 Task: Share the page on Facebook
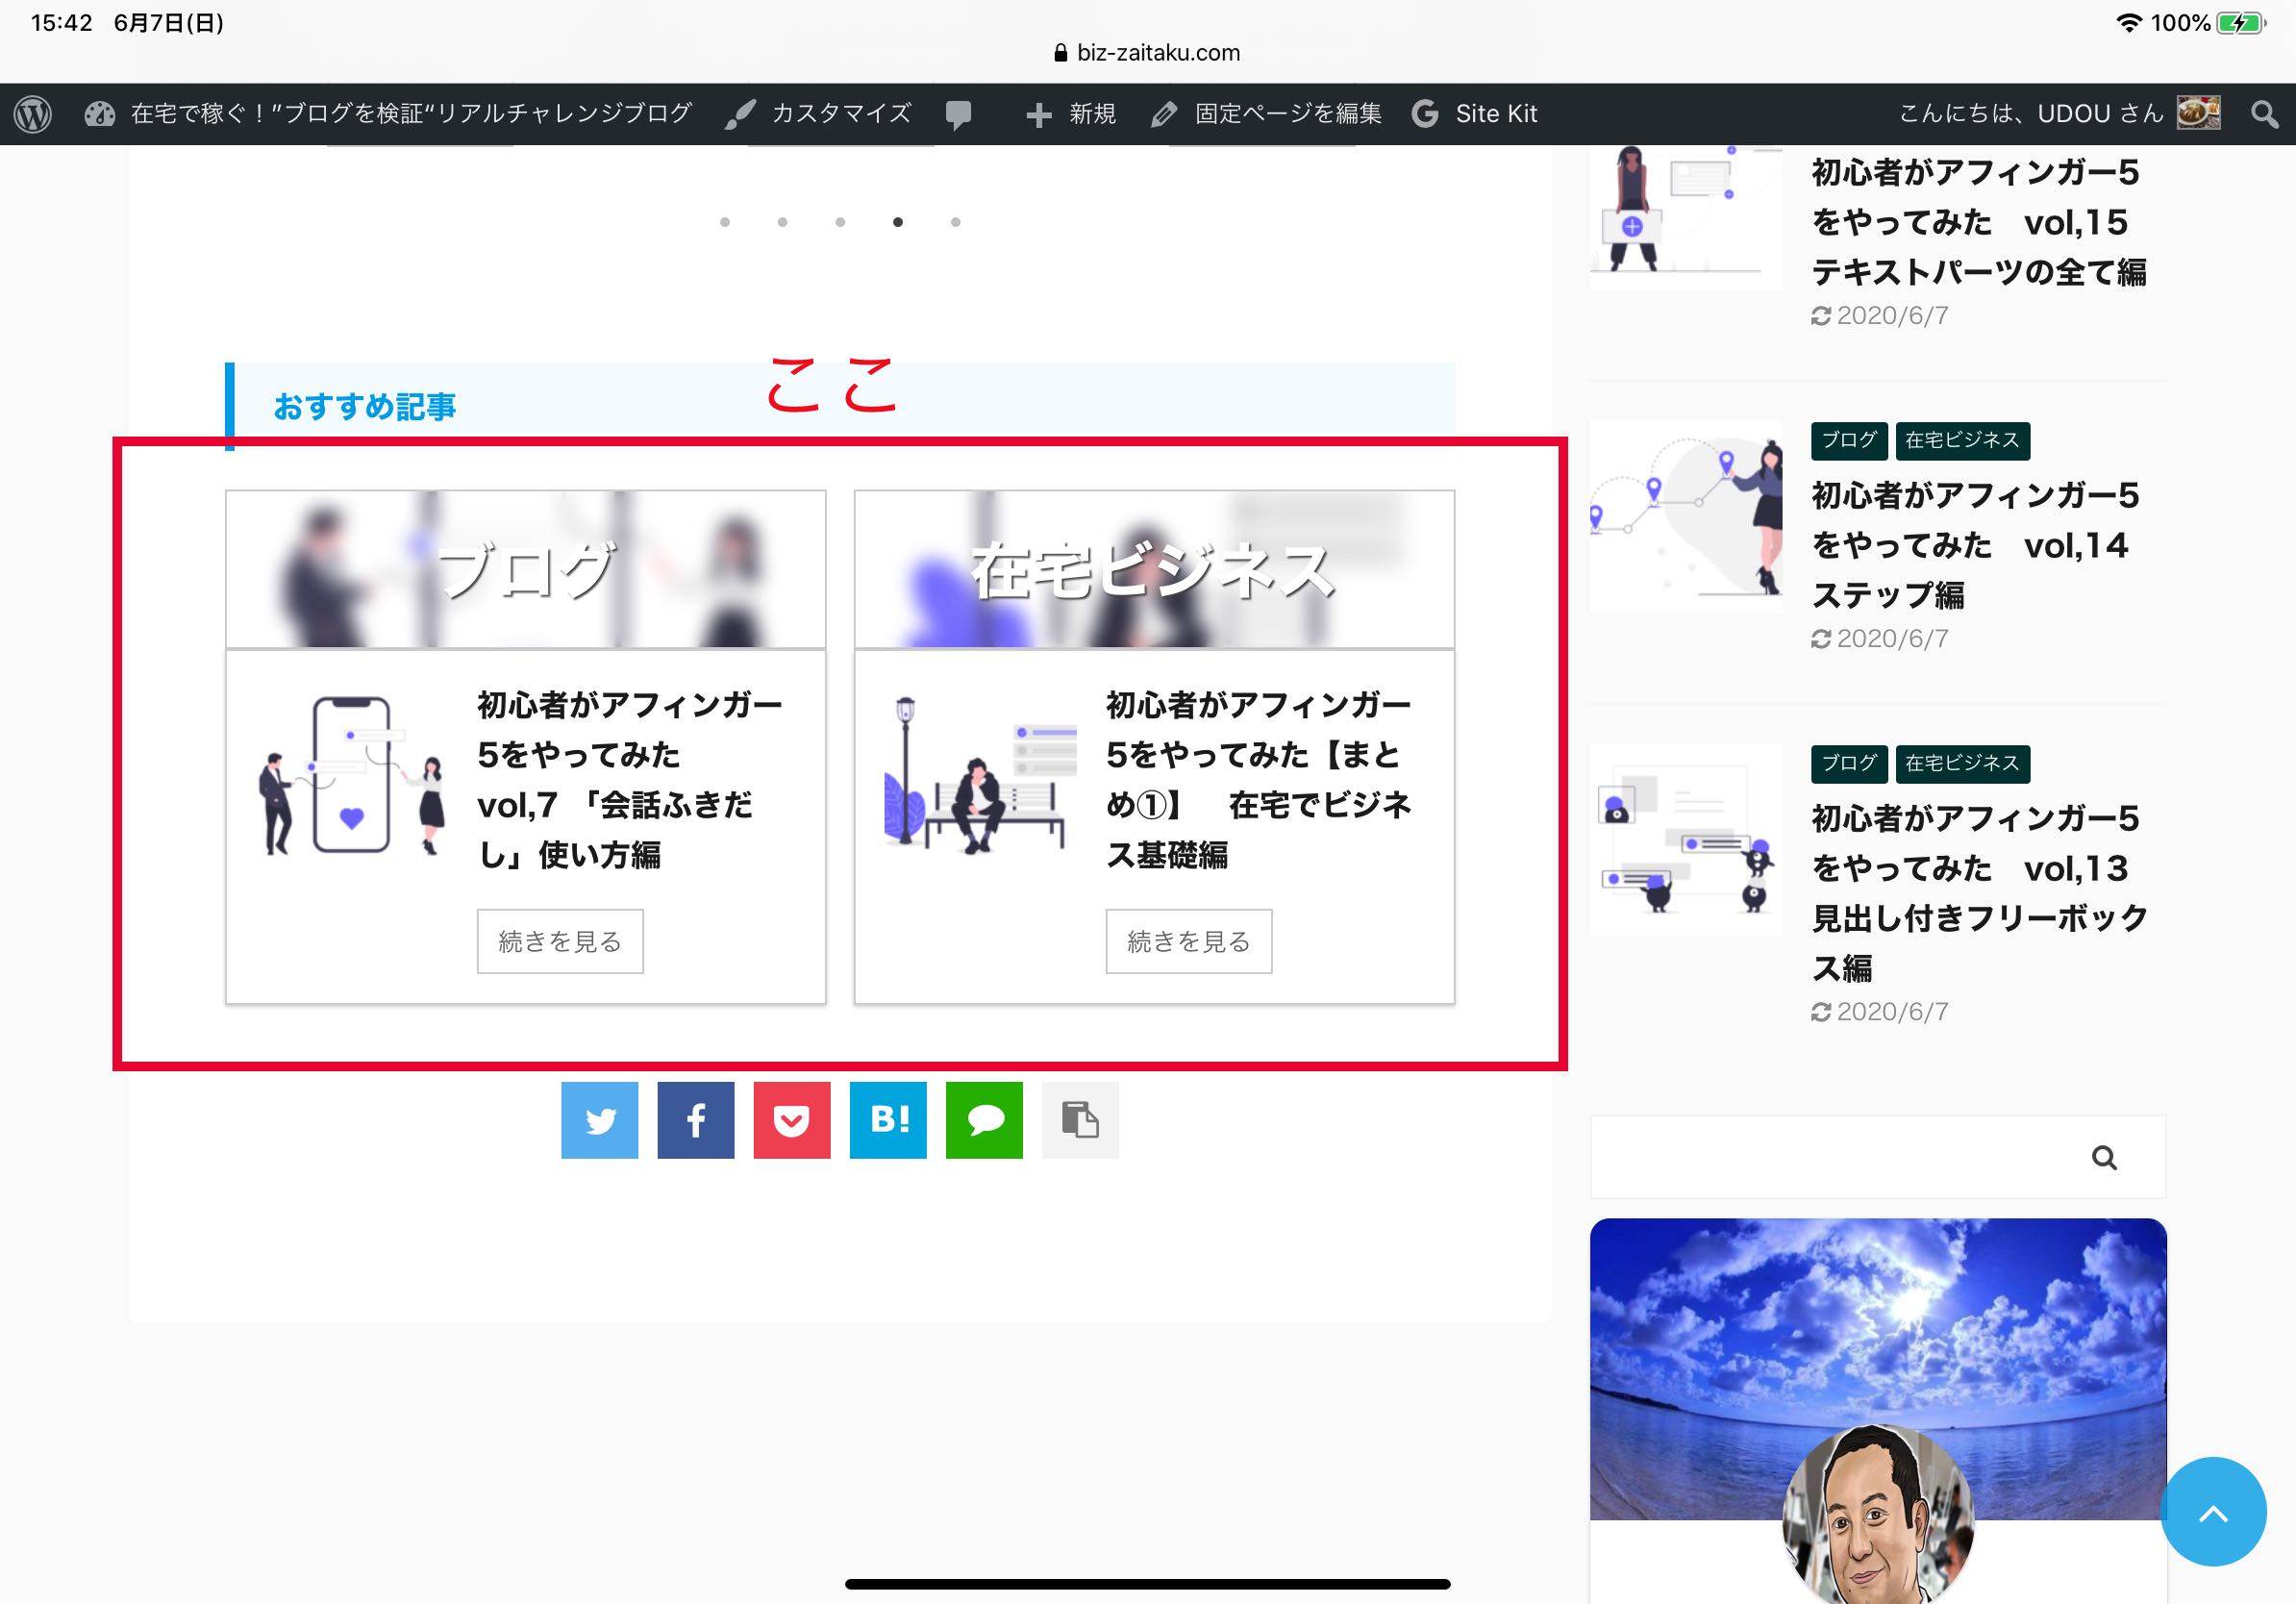tap(696, 1120)
